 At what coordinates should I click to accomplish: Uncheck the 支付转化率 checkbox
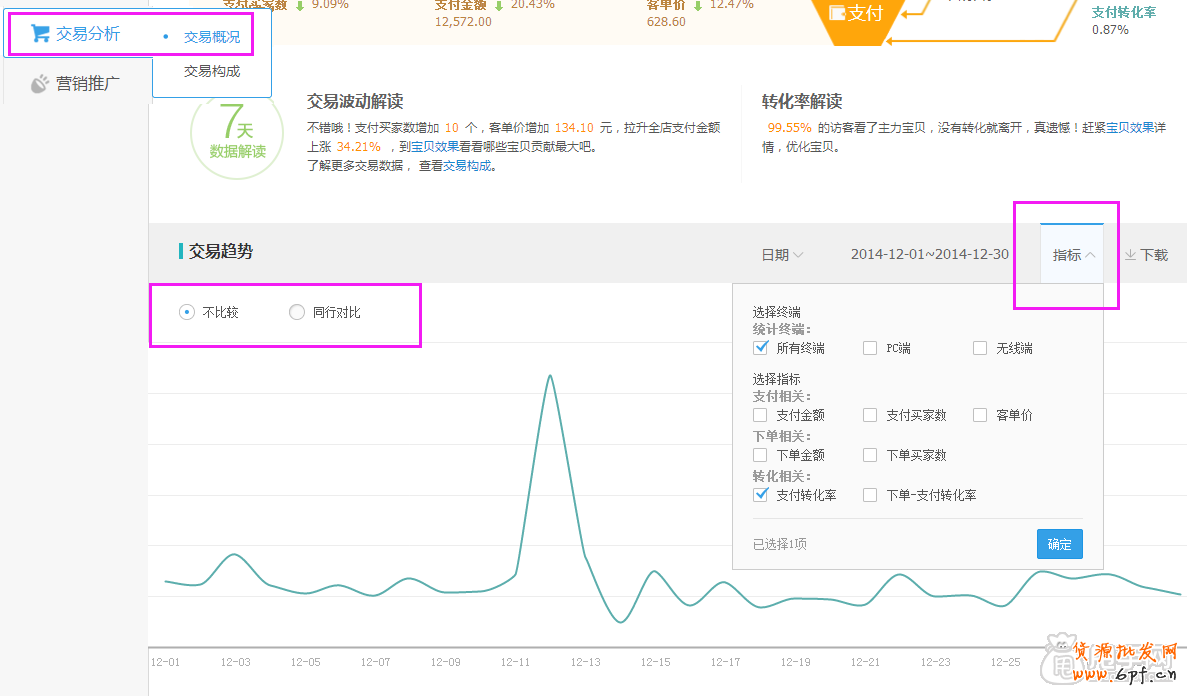(x=761, y=495)
